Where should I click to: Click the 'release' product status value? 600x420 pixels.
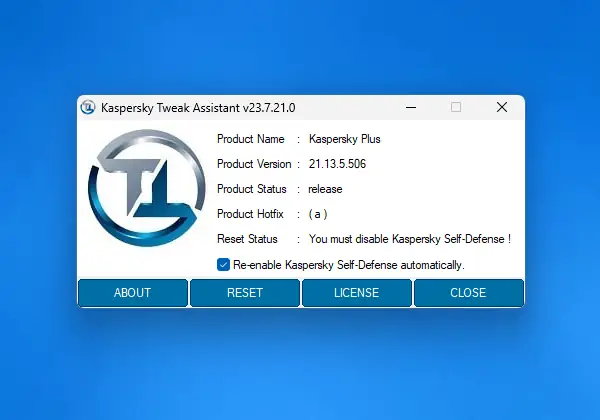coord(325,189)
